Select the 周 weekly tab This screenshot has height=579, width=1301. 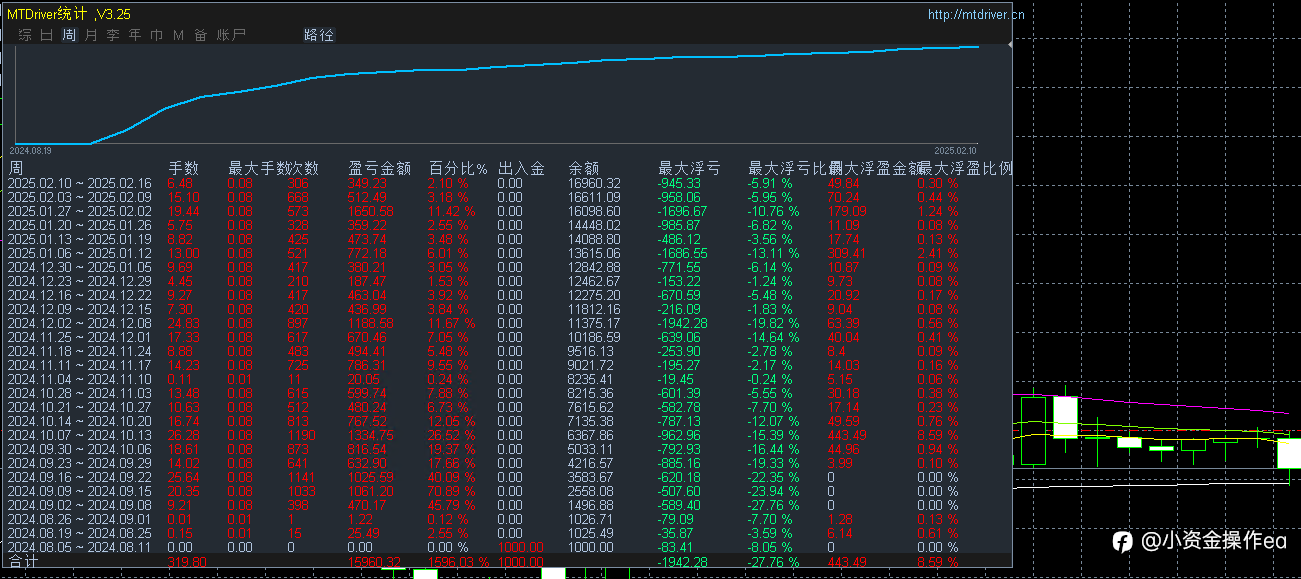69,35
